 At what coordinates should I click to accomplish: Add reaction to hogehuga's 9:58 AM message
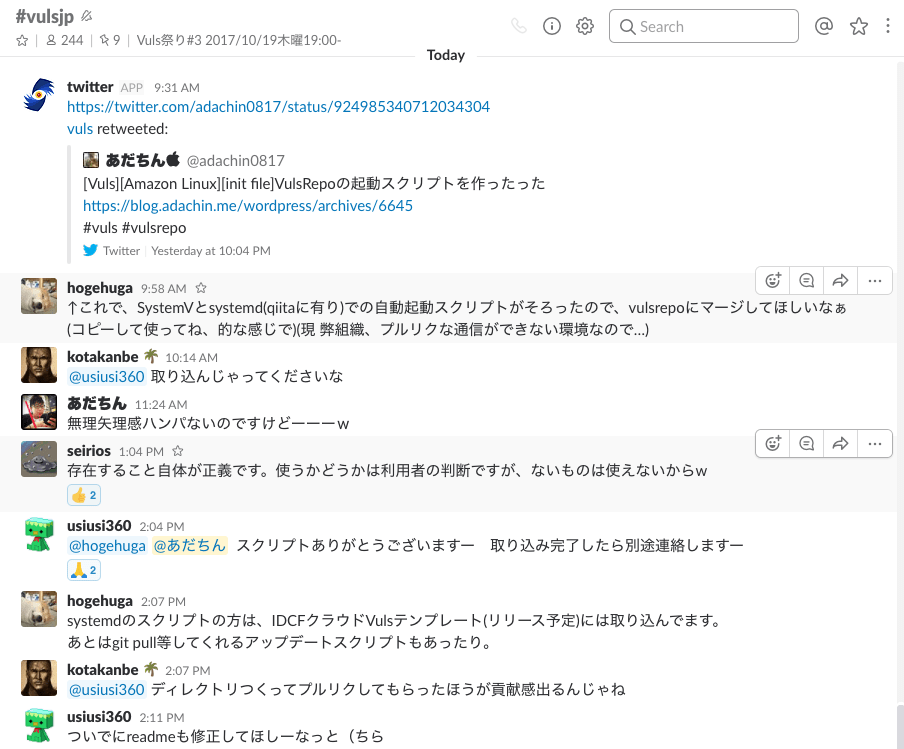(772, 281)
